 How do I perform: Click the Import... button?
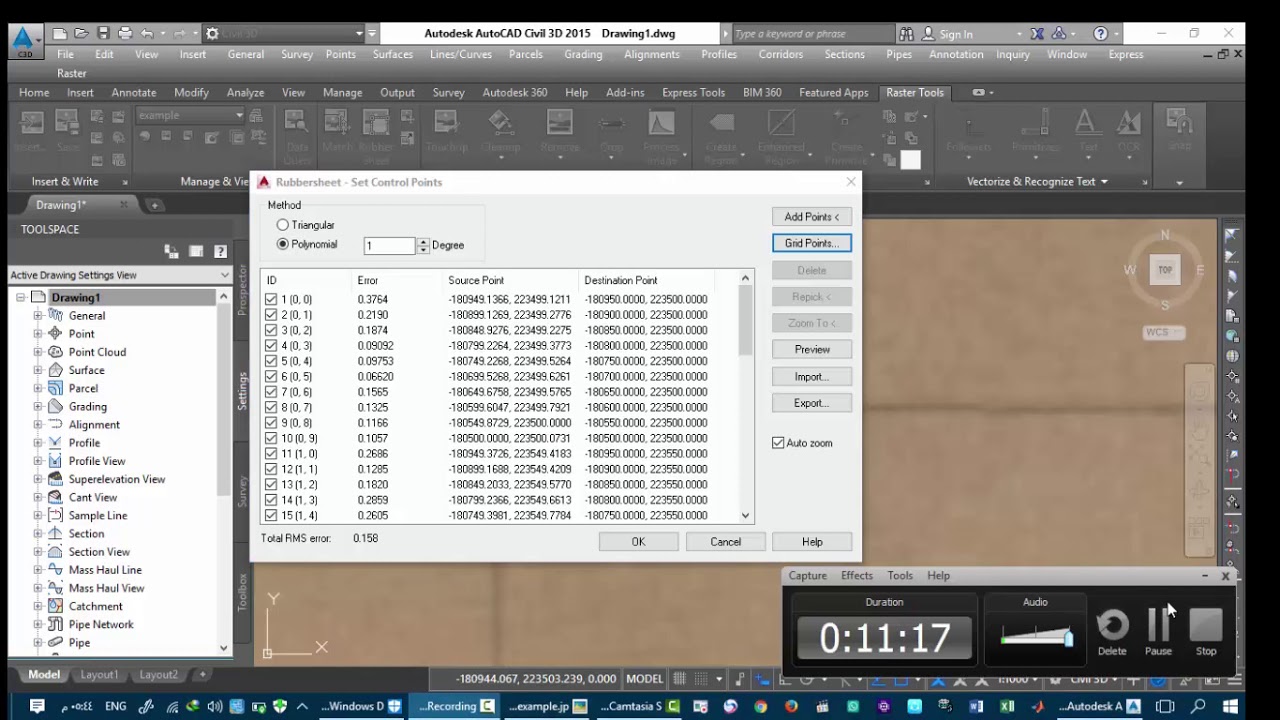tap(811, 377)
